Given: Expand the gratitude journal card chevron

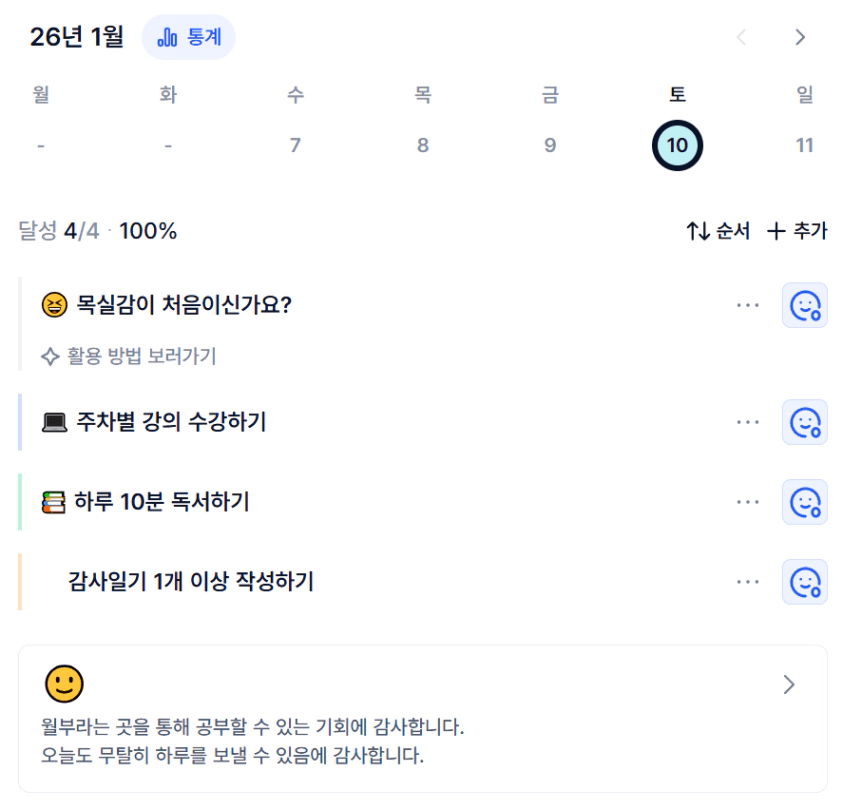Looking at the screenshot, I should tap(789, 685).
